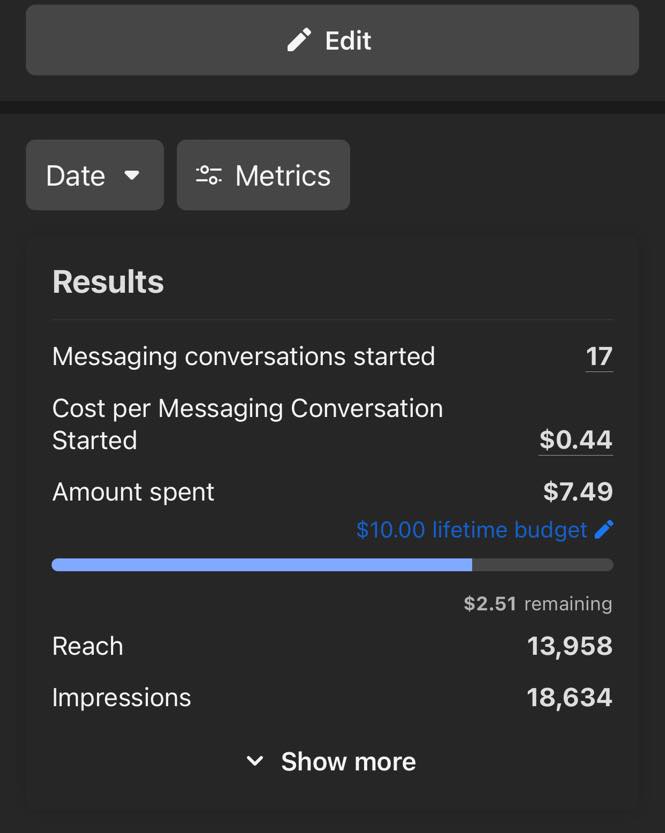Click the $2.51 remaining text
Image resolution: width=665 pixels, height=833 pixels.
point(537,604)
